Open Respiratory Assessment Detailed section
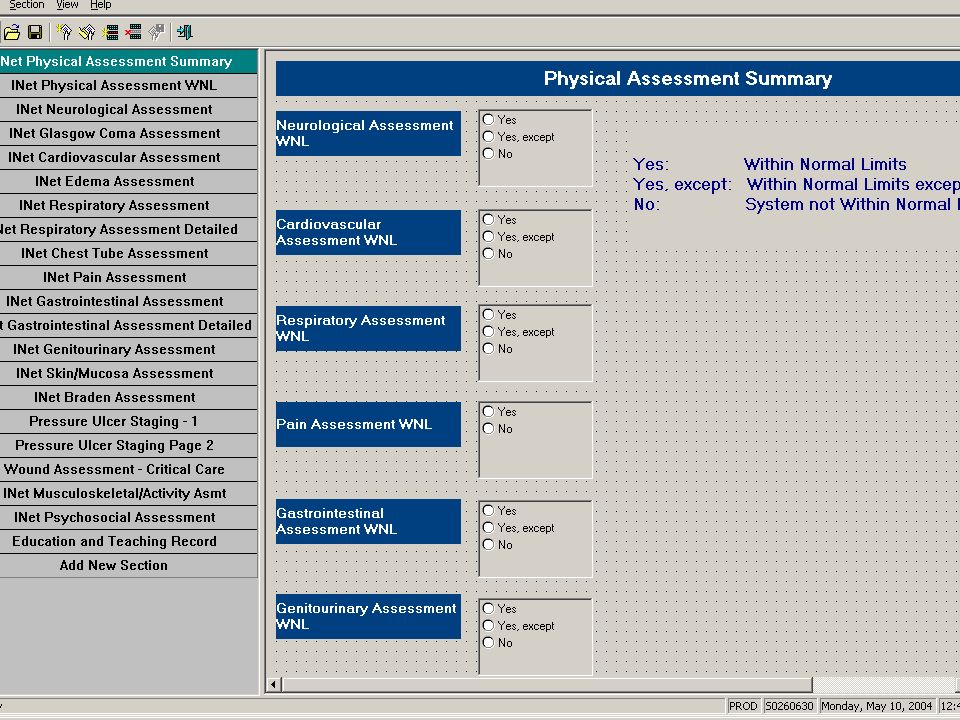The height and width of the screenshot is (720, 960). click(x=129, y=229)
